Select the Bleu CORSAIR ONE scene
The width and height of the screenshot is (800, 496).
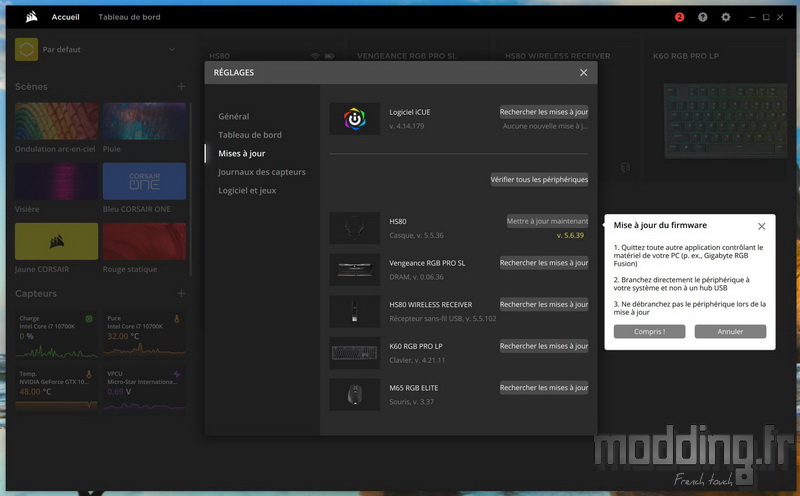[144, 181]
